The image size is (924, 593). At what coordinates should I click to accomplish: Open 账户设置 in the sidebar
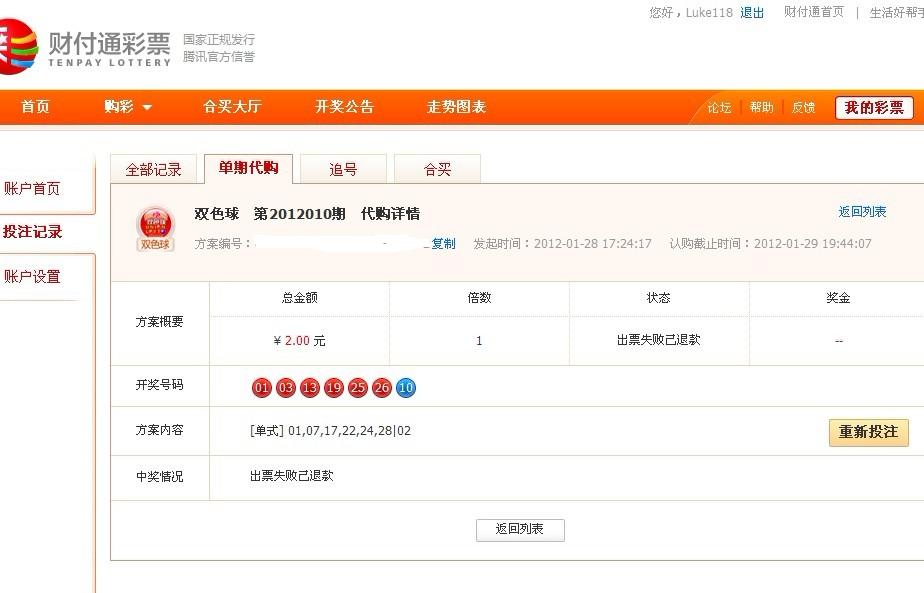[x=32, y=276]
